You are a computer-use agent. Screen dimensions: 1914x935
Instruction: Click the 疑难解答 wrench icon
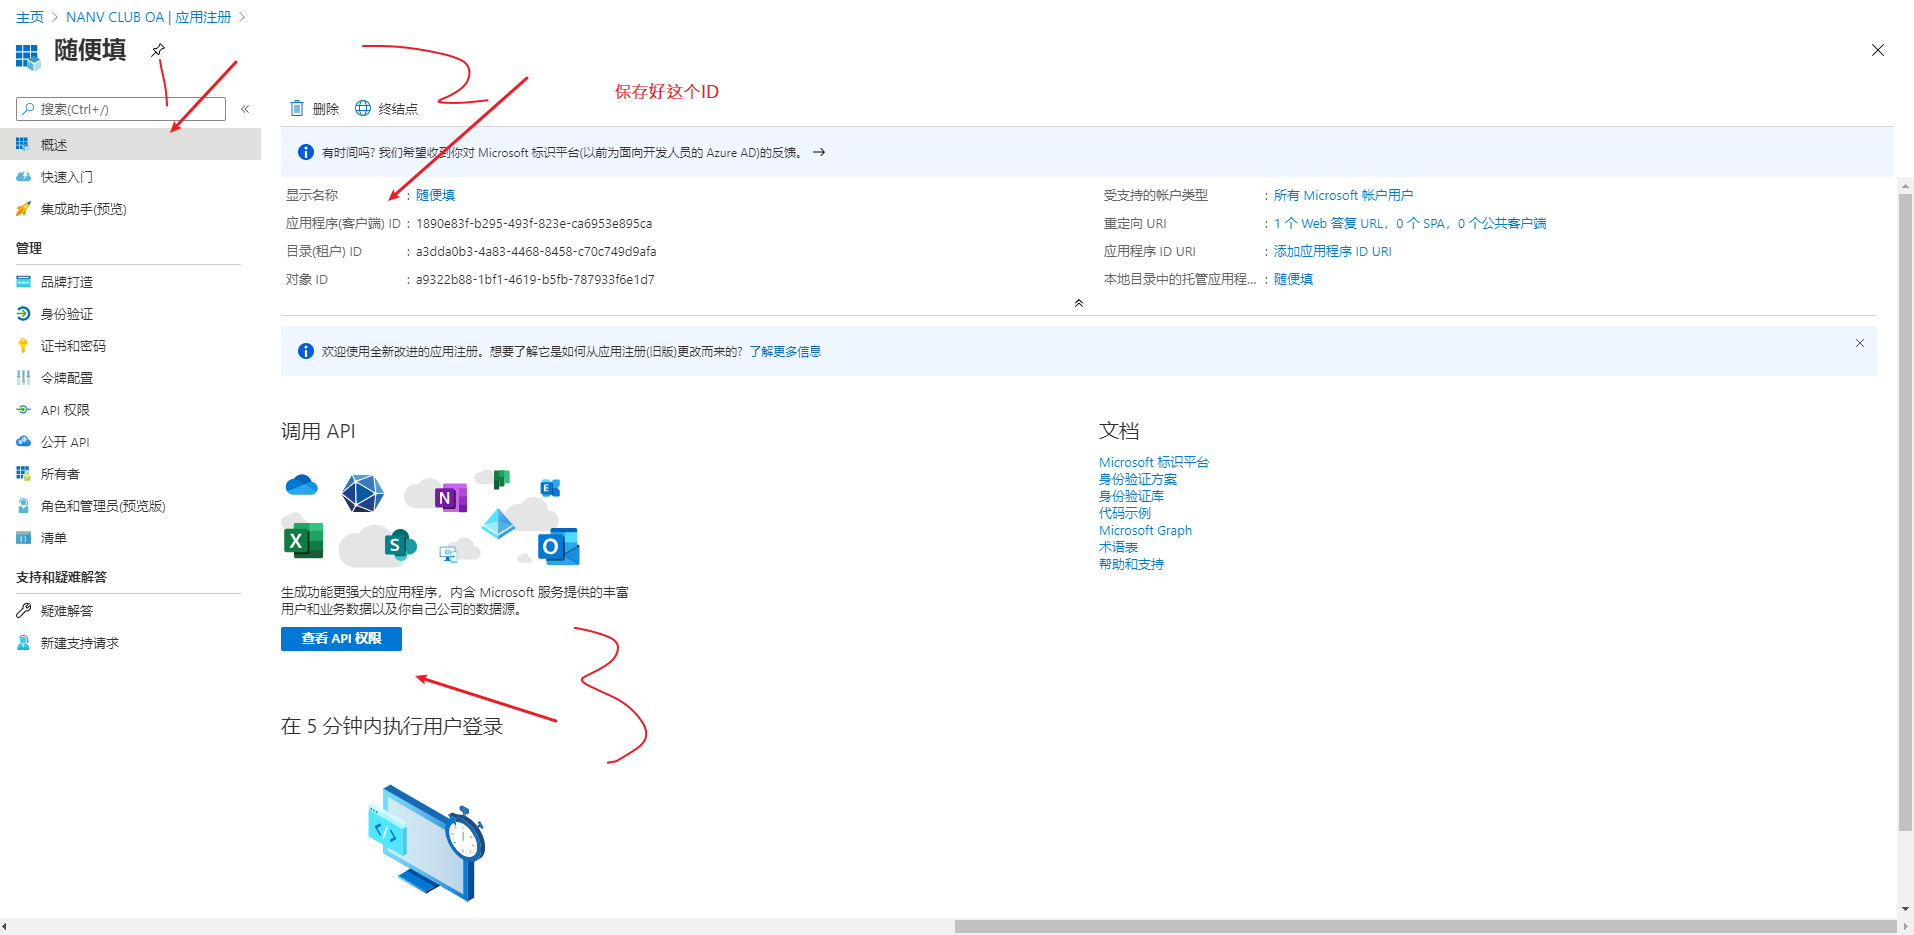click(x=23, y=610)
